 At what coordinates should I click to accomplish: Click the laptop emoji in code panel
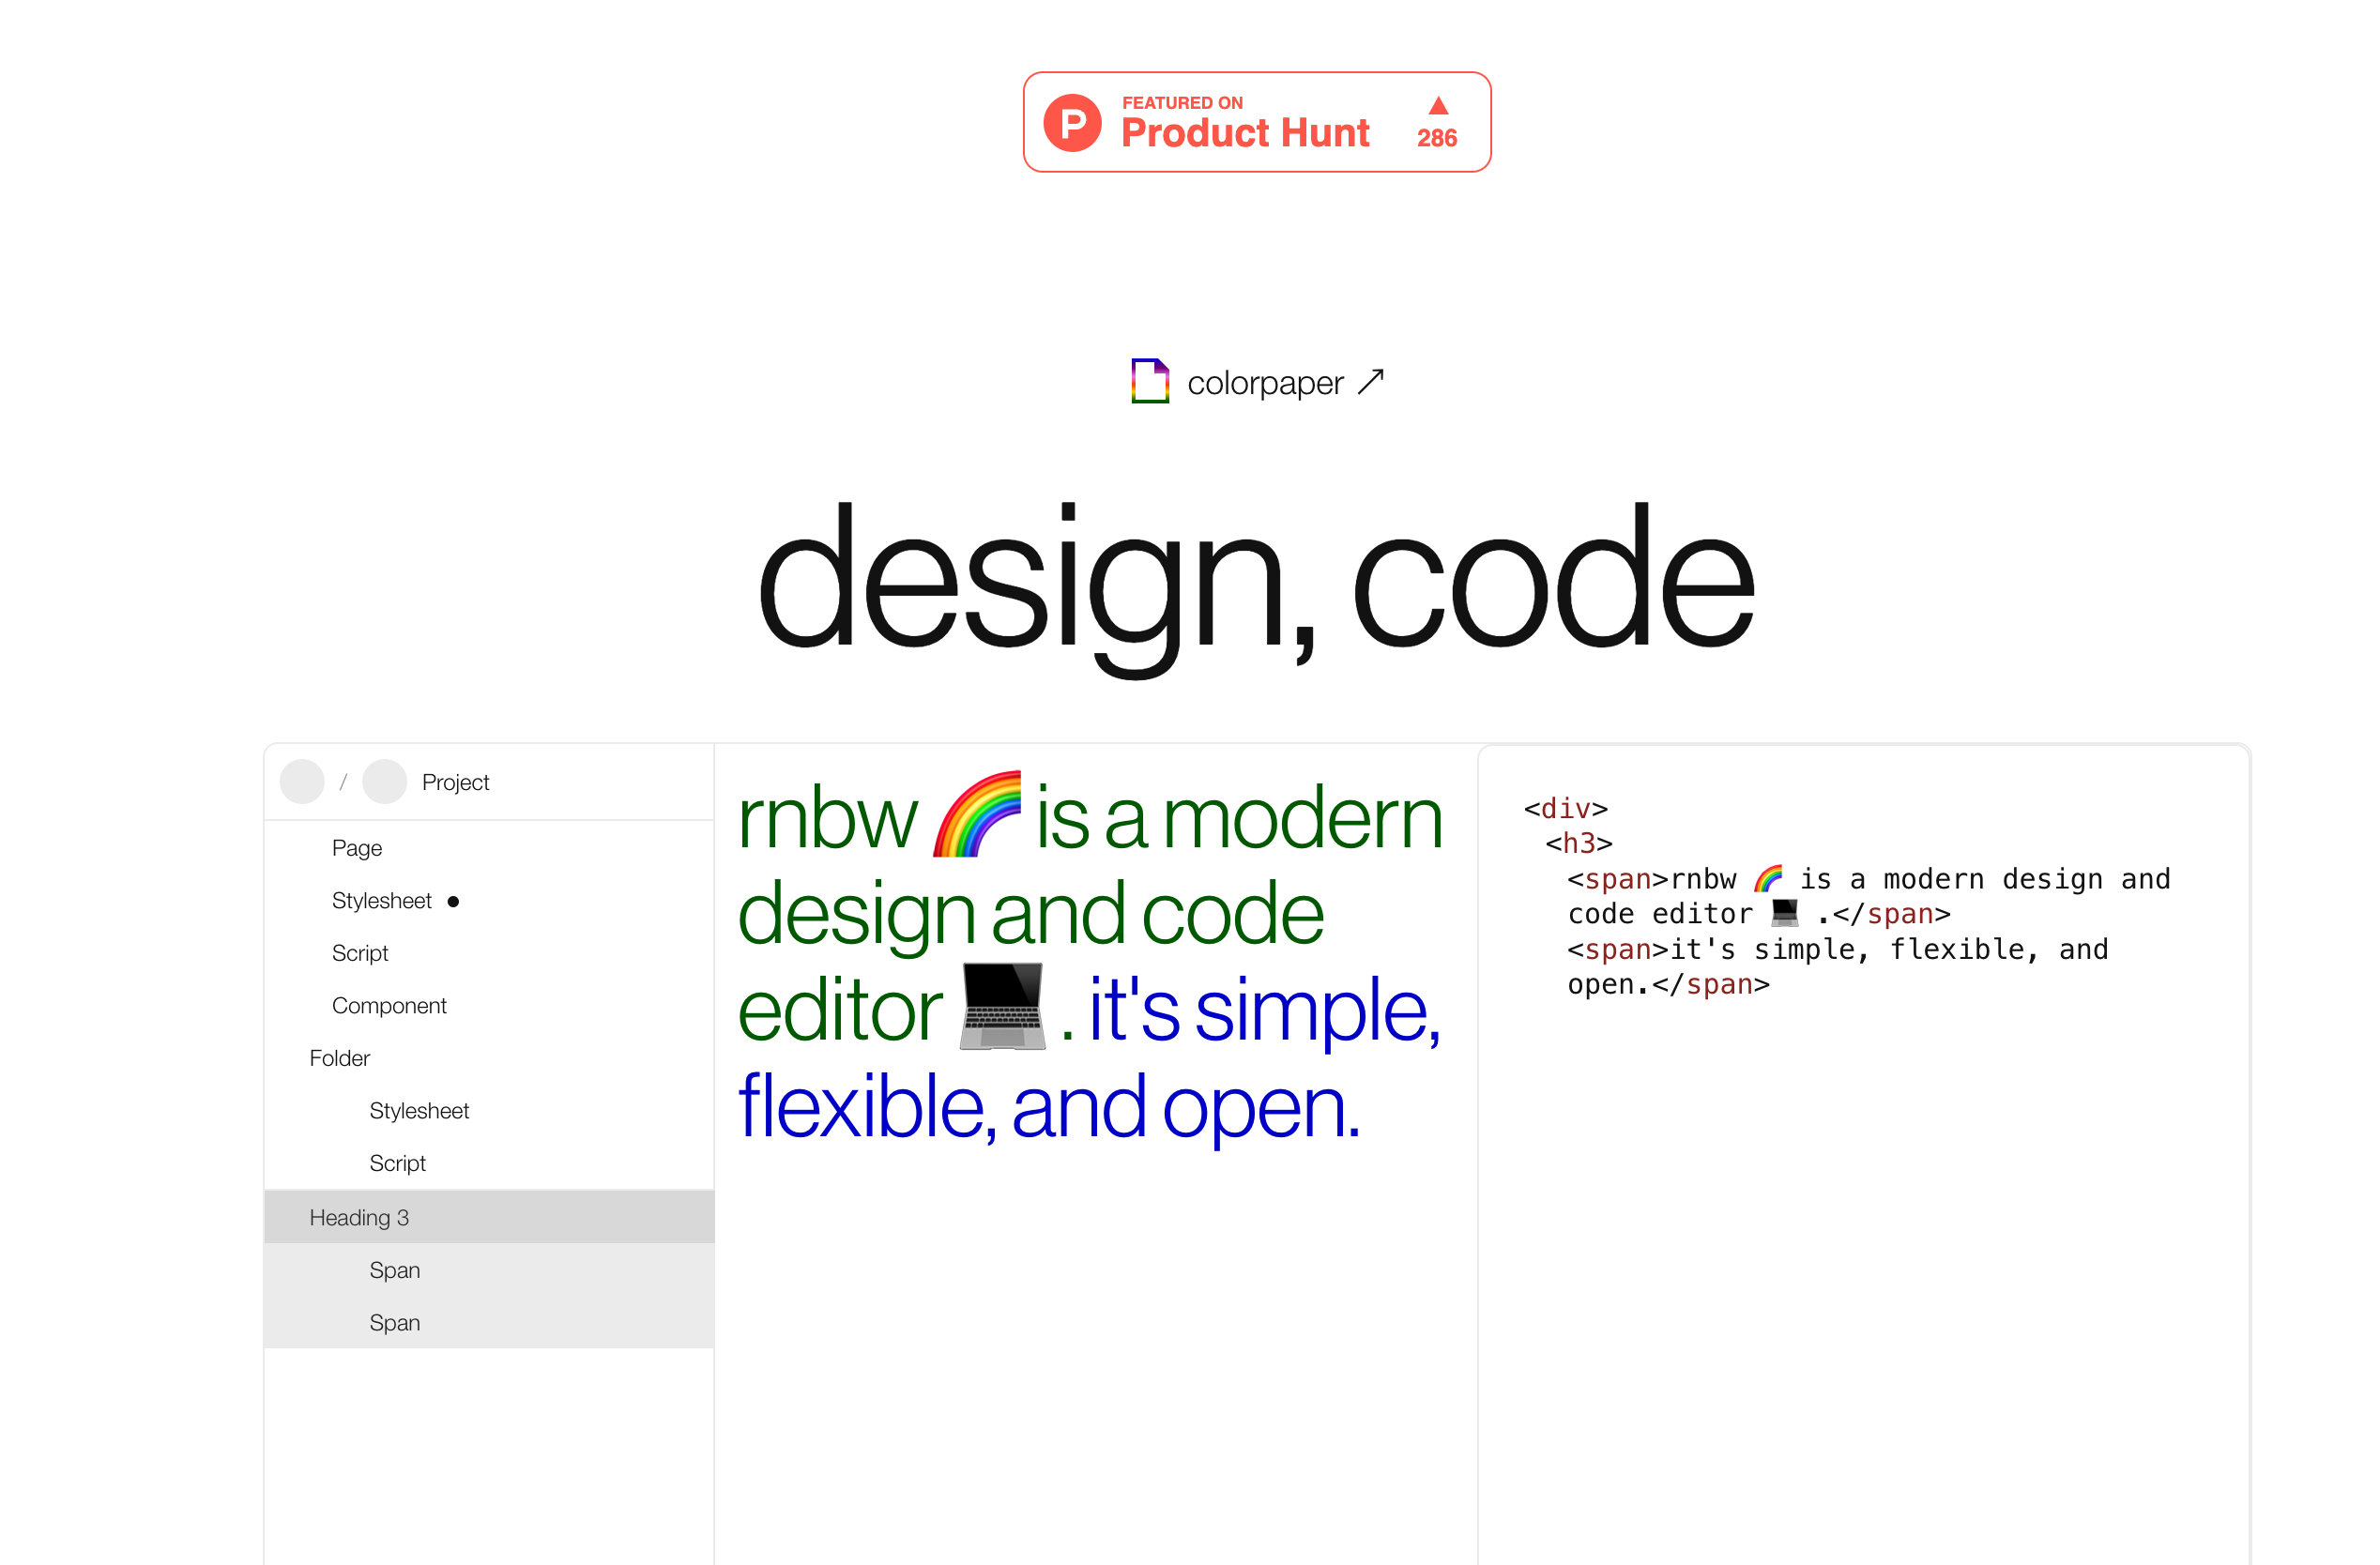(1785, 913)
